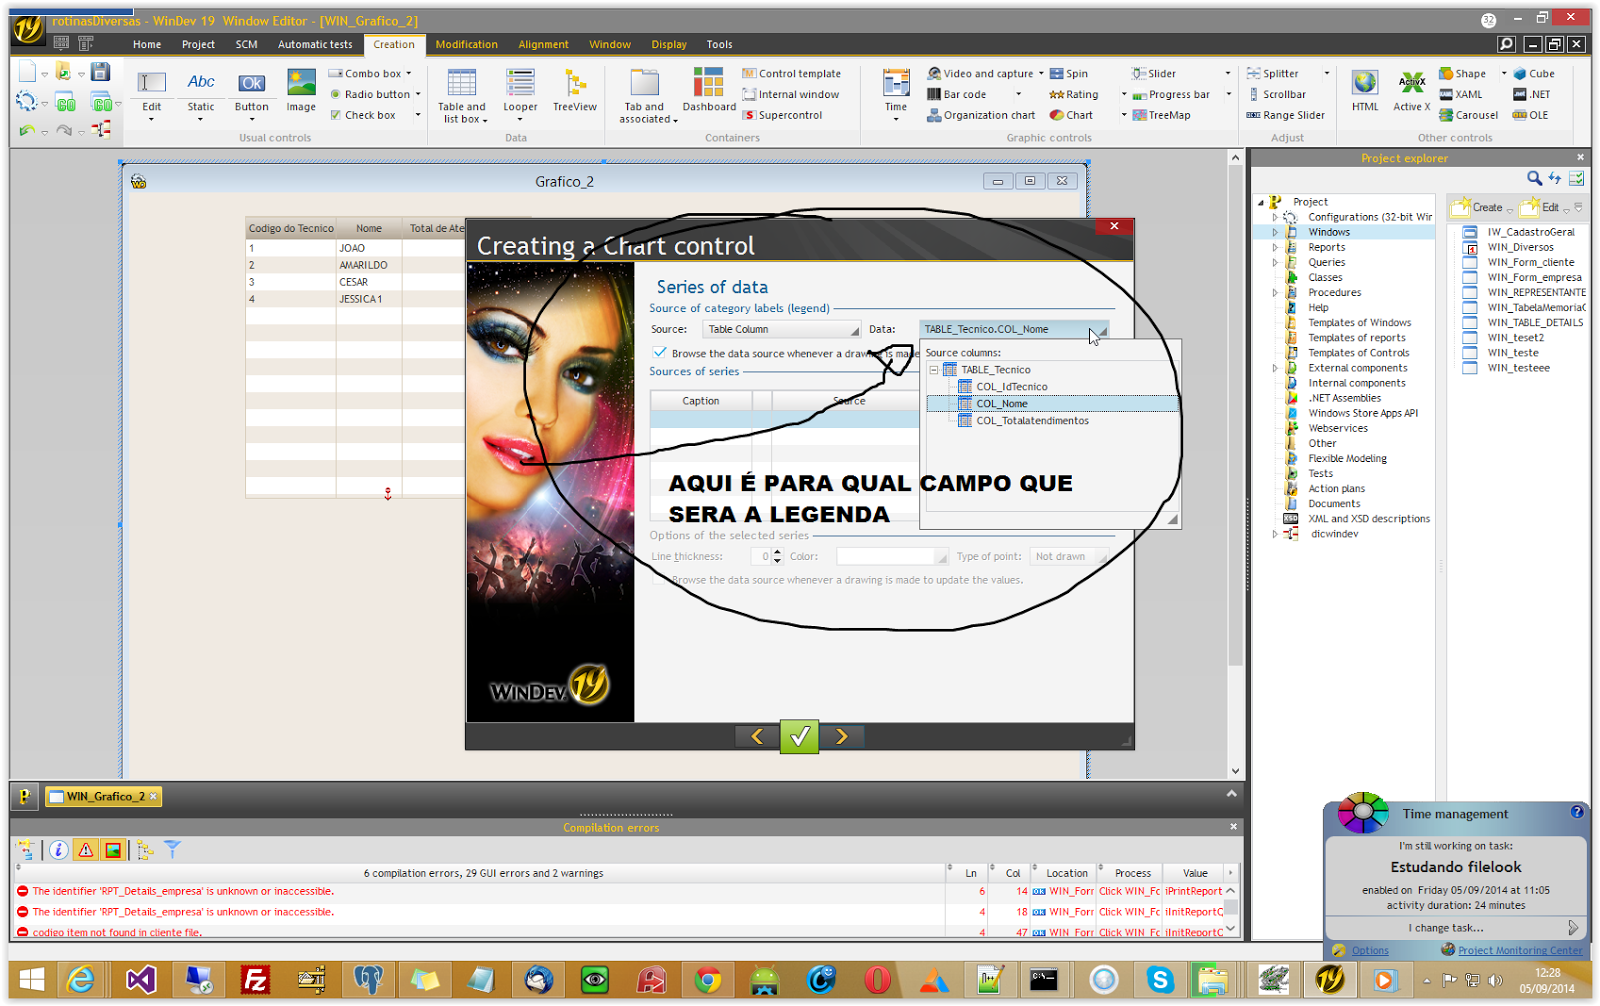
Task: Open FileZilla from the taskbar
Action: point(255,980)
